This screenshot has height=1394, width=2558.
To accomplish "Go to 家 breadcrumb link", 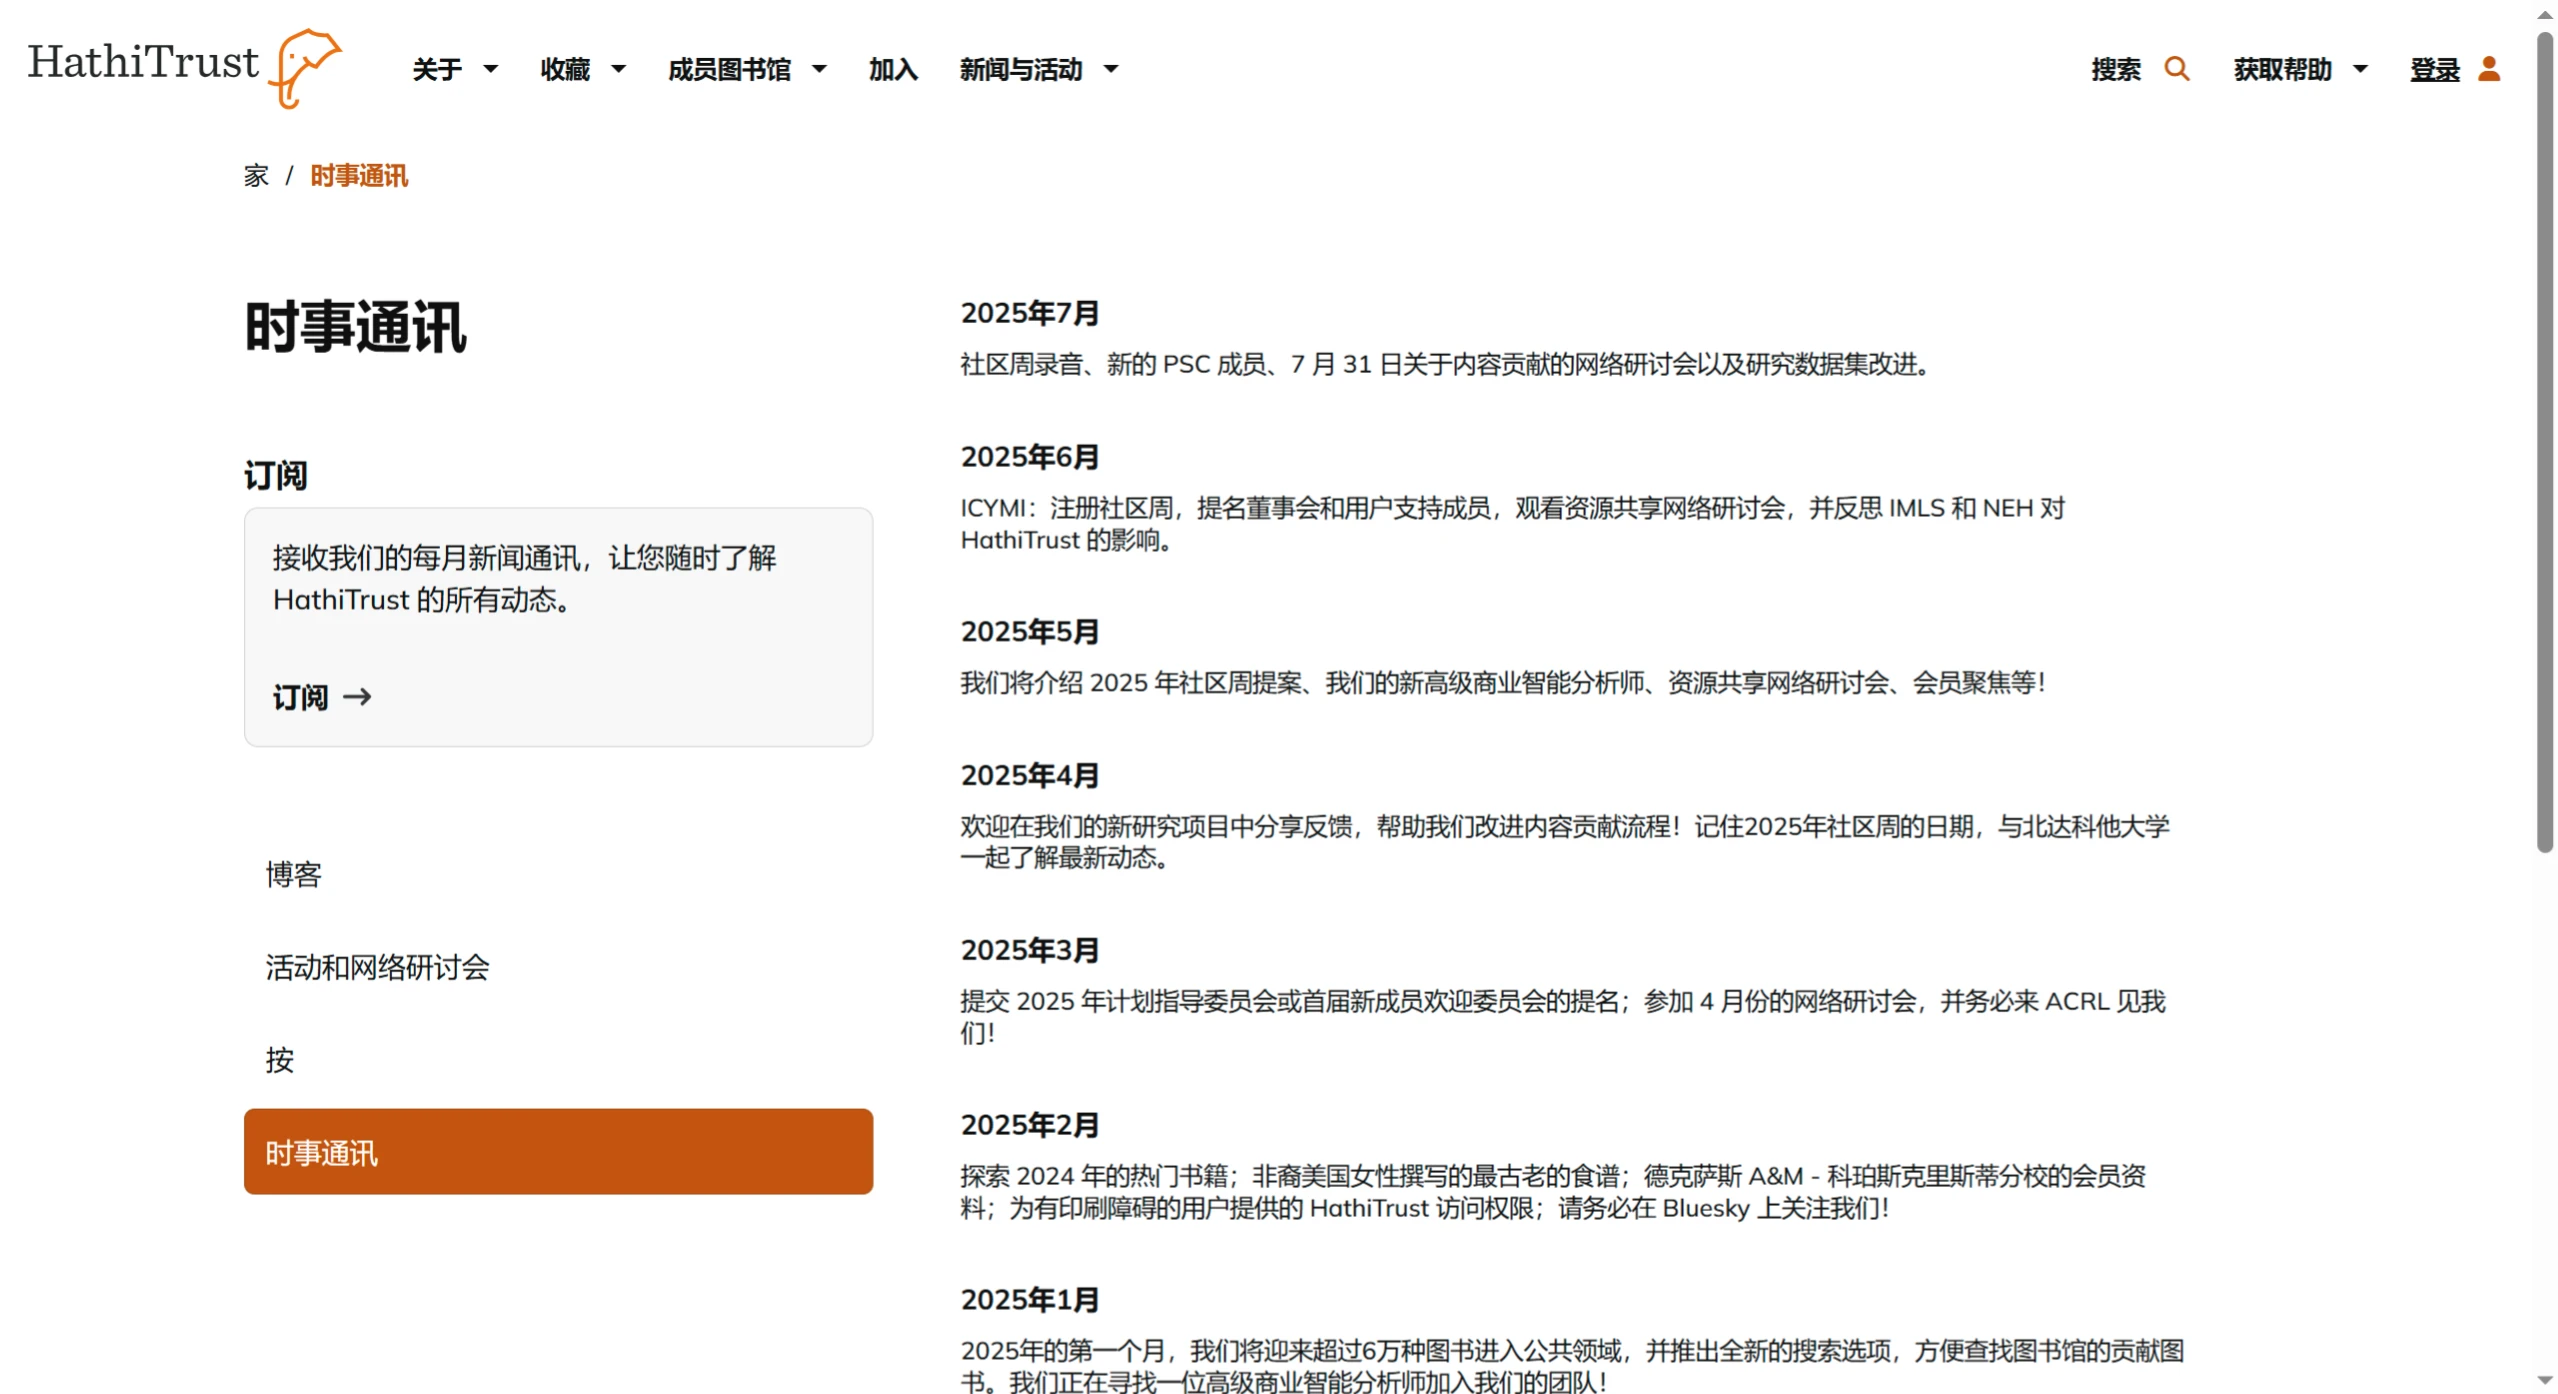I will point(256,176).
